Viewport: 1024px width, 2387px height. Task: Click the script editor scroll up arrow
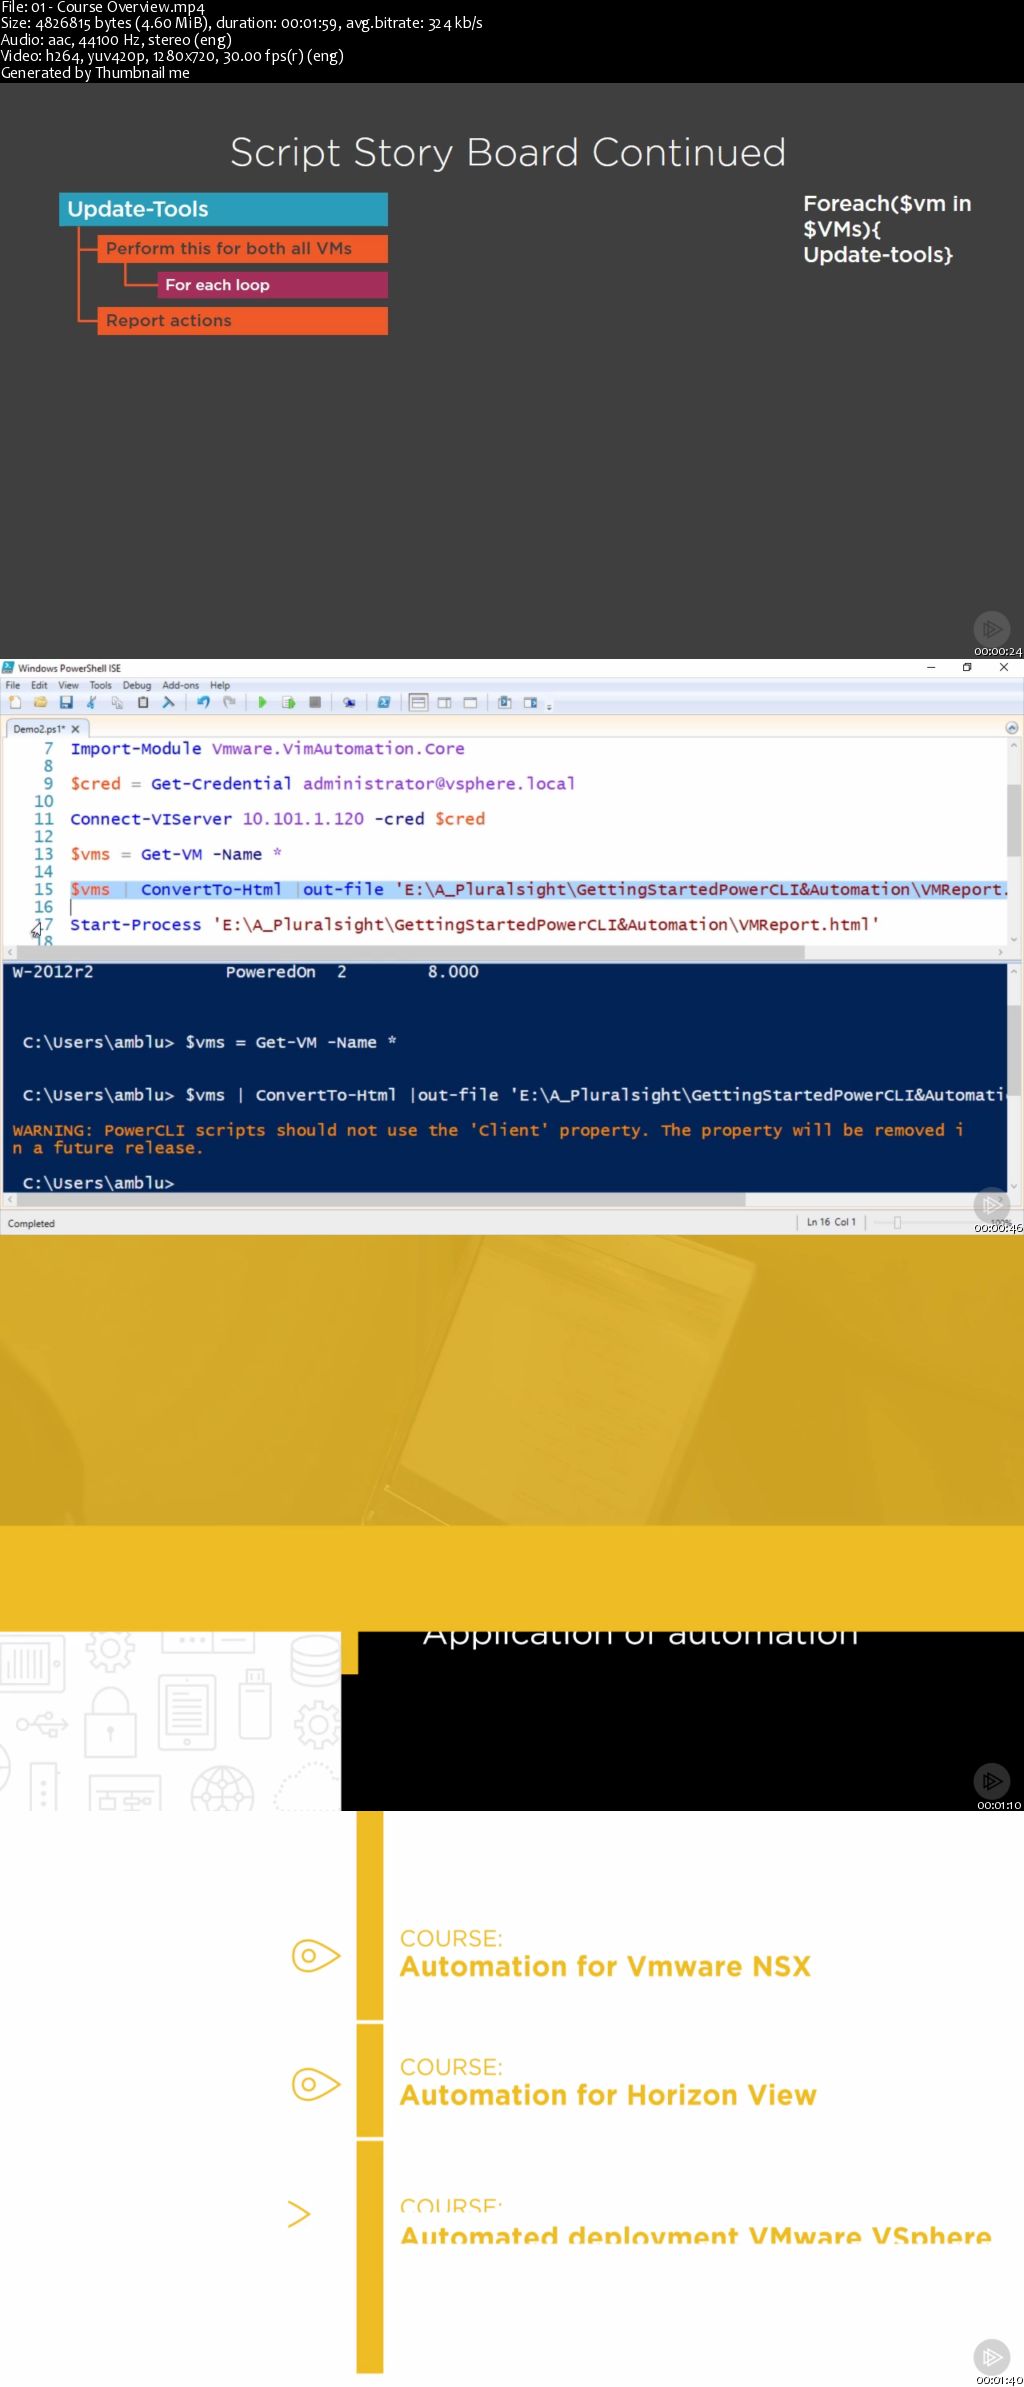point(1013,746)
